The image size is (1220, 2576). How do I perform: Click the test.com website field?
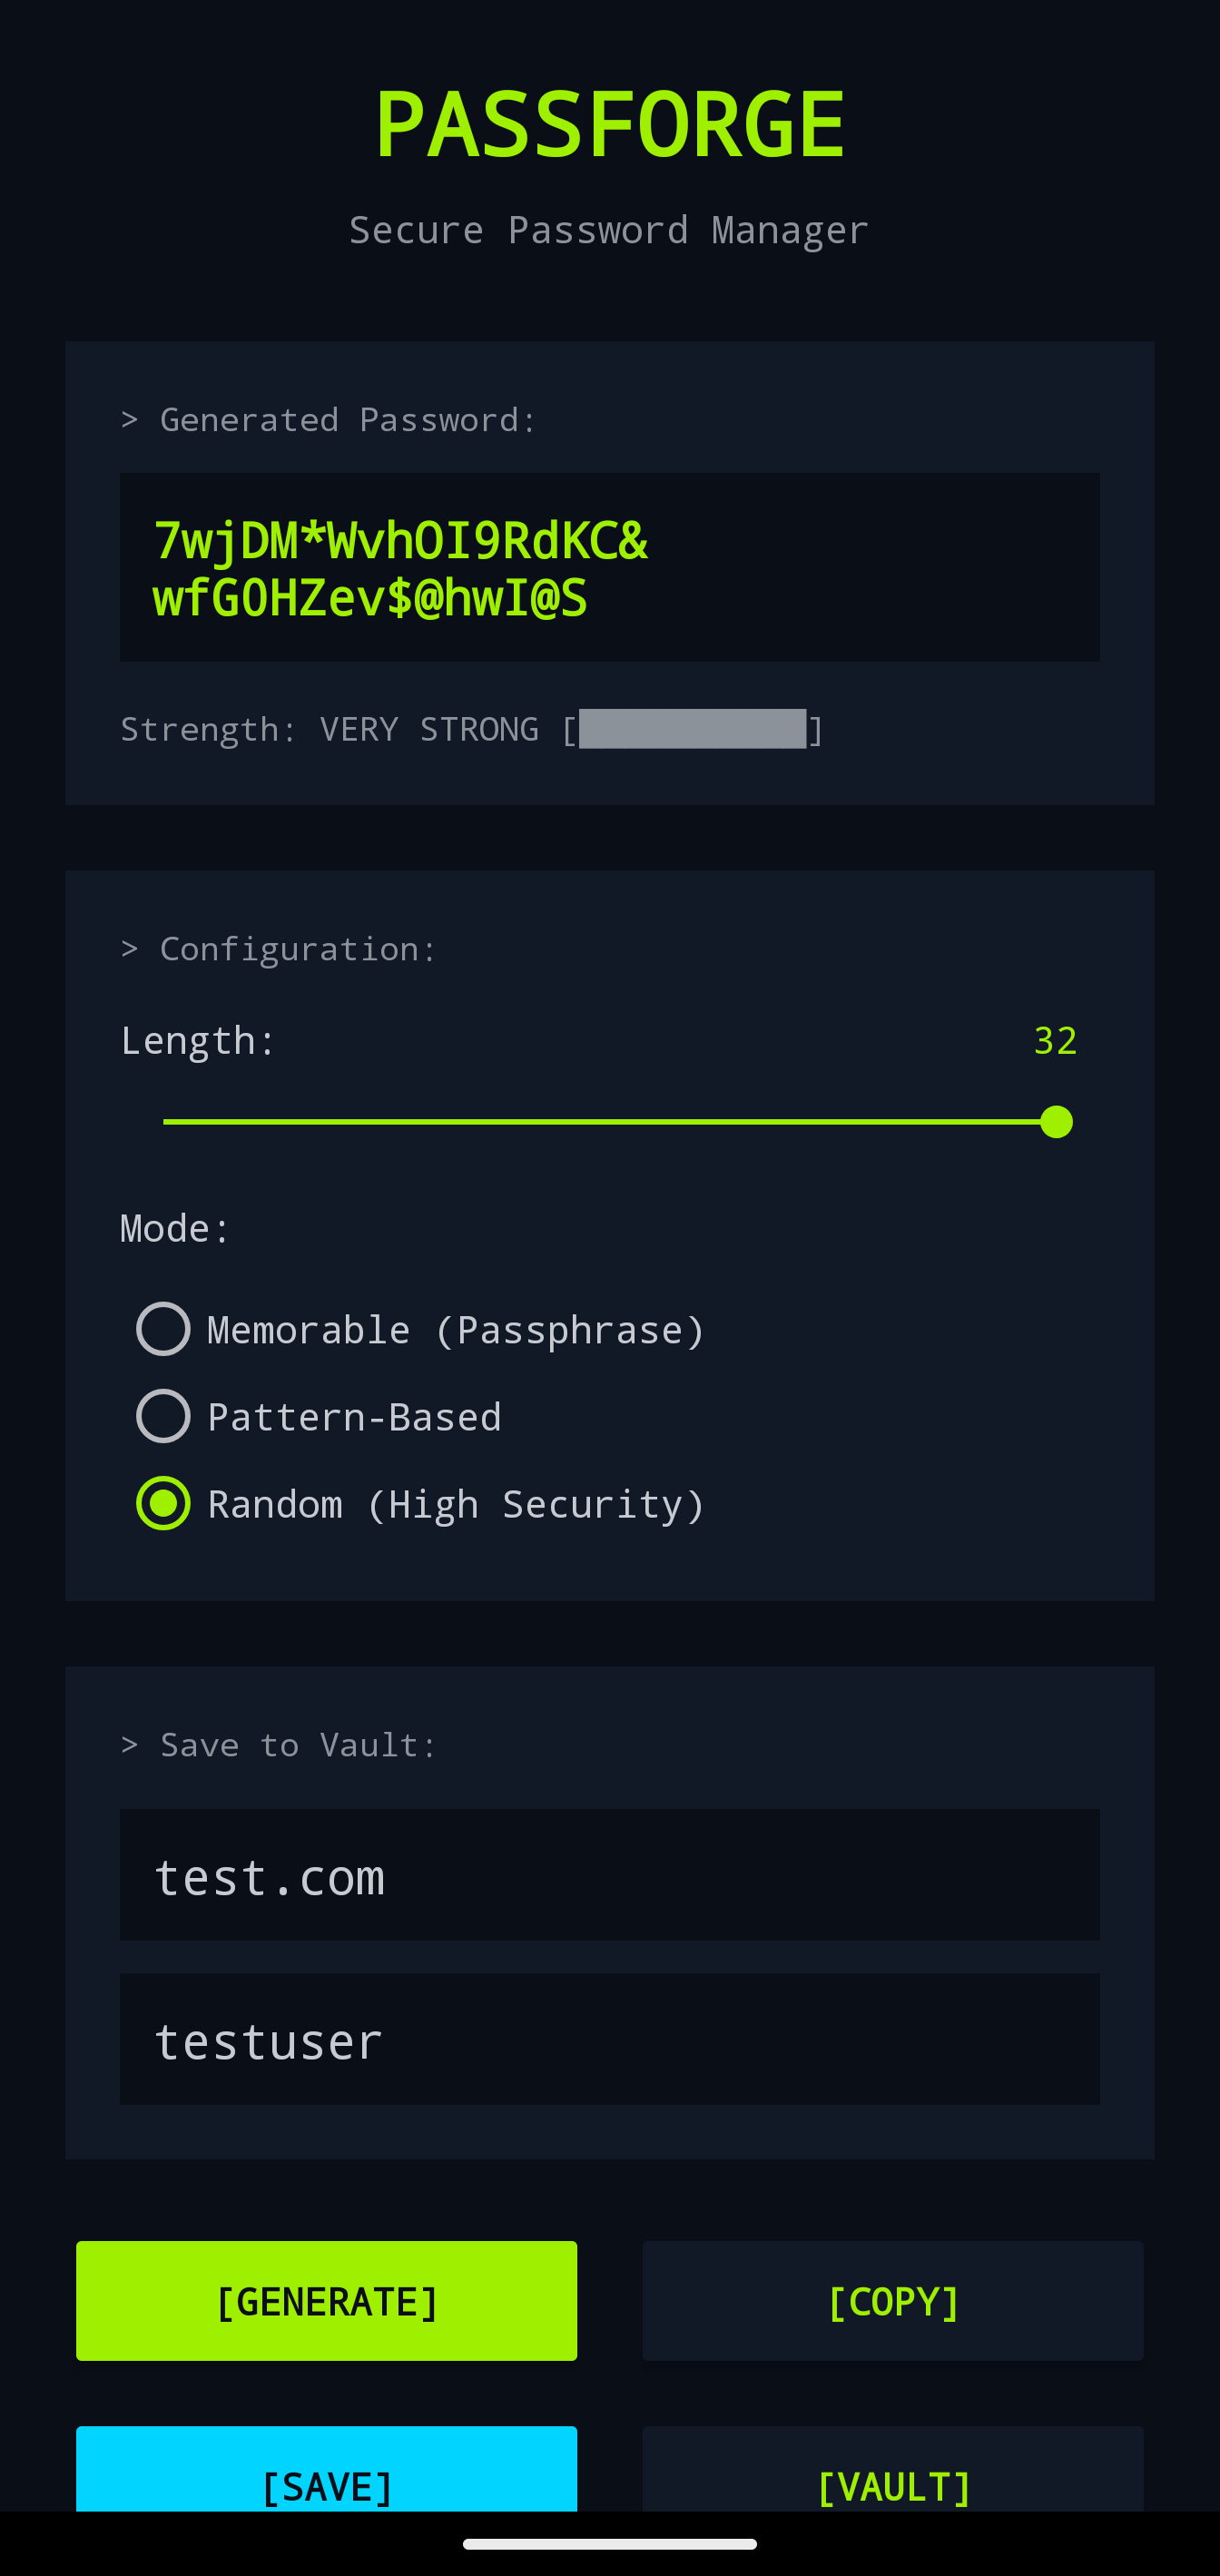point(610,1874)
